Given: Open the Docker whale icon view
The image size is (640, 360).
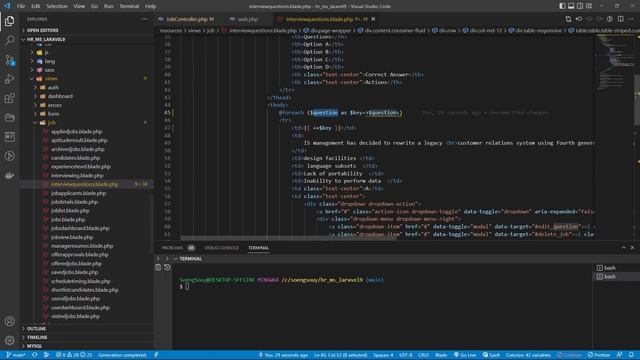Looking at the screenshot, I should [9, 176].
